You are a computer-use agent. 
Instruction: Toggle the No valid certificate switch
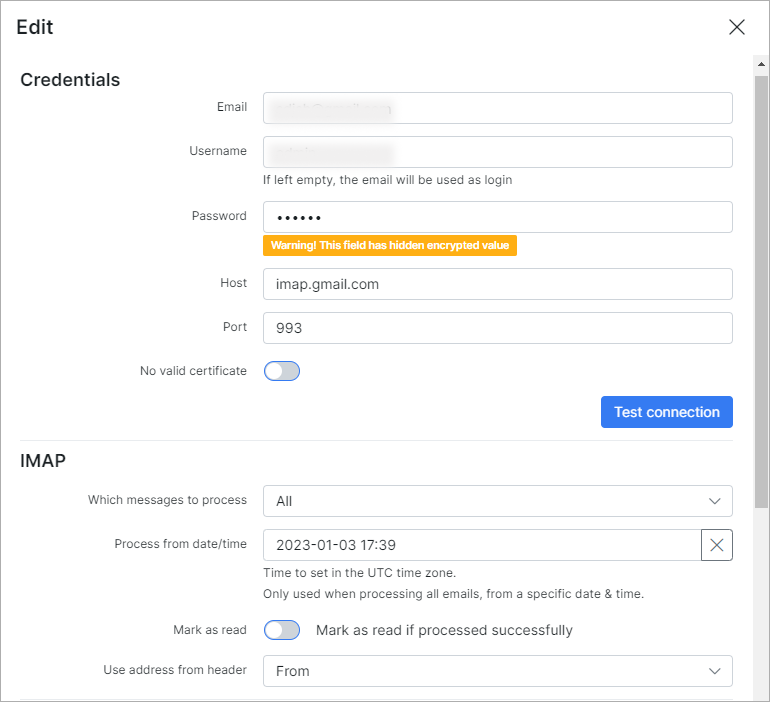pos(282,371)
